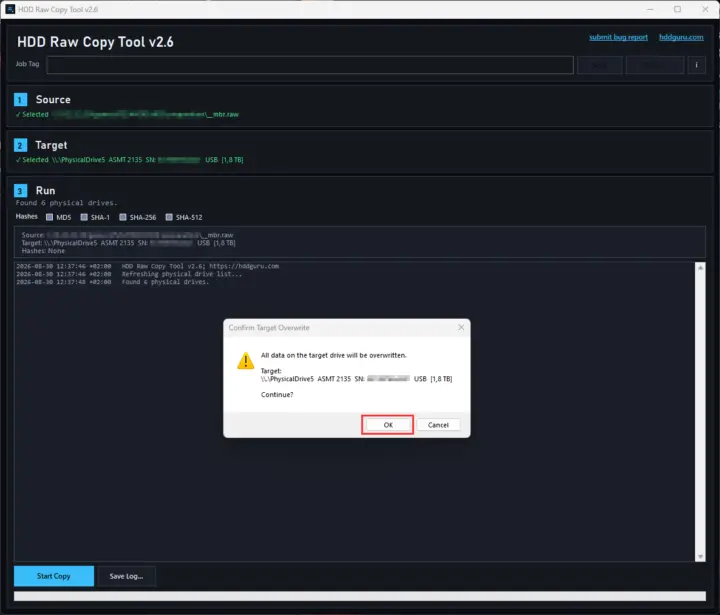720x615 pixels.
Task: Click the app icon in title bar
Action: point(10,9)
